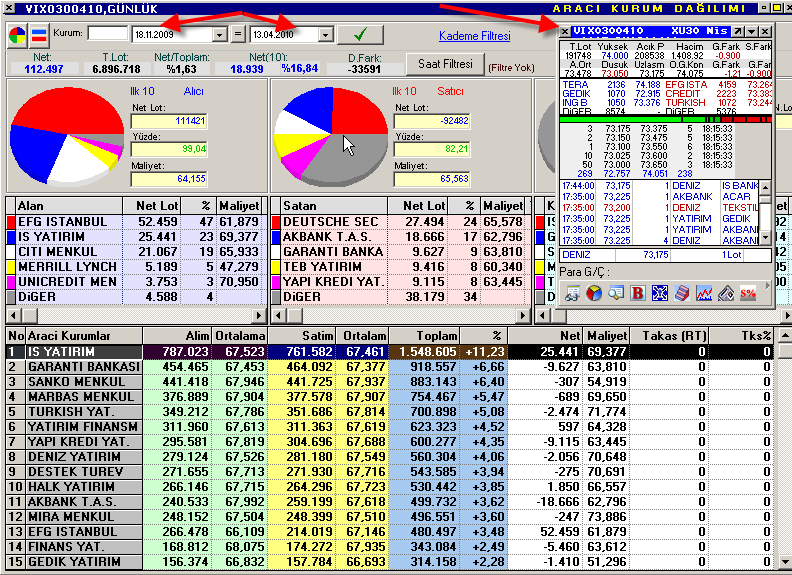Click the Satıcı pie chart
792x575 pixels.
331,135
